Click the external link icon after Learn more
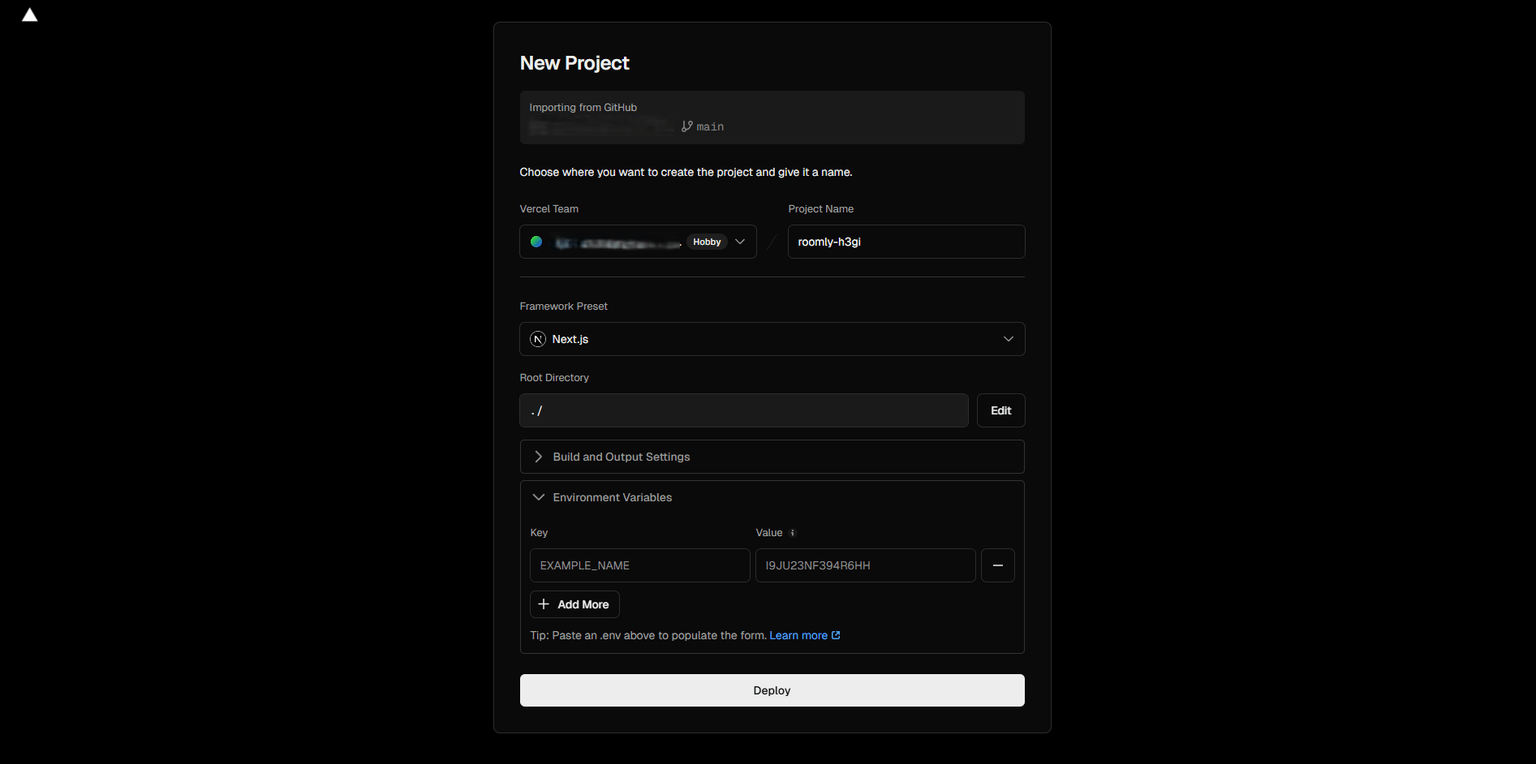This screenshot has height=764, width=1536. 836,635
